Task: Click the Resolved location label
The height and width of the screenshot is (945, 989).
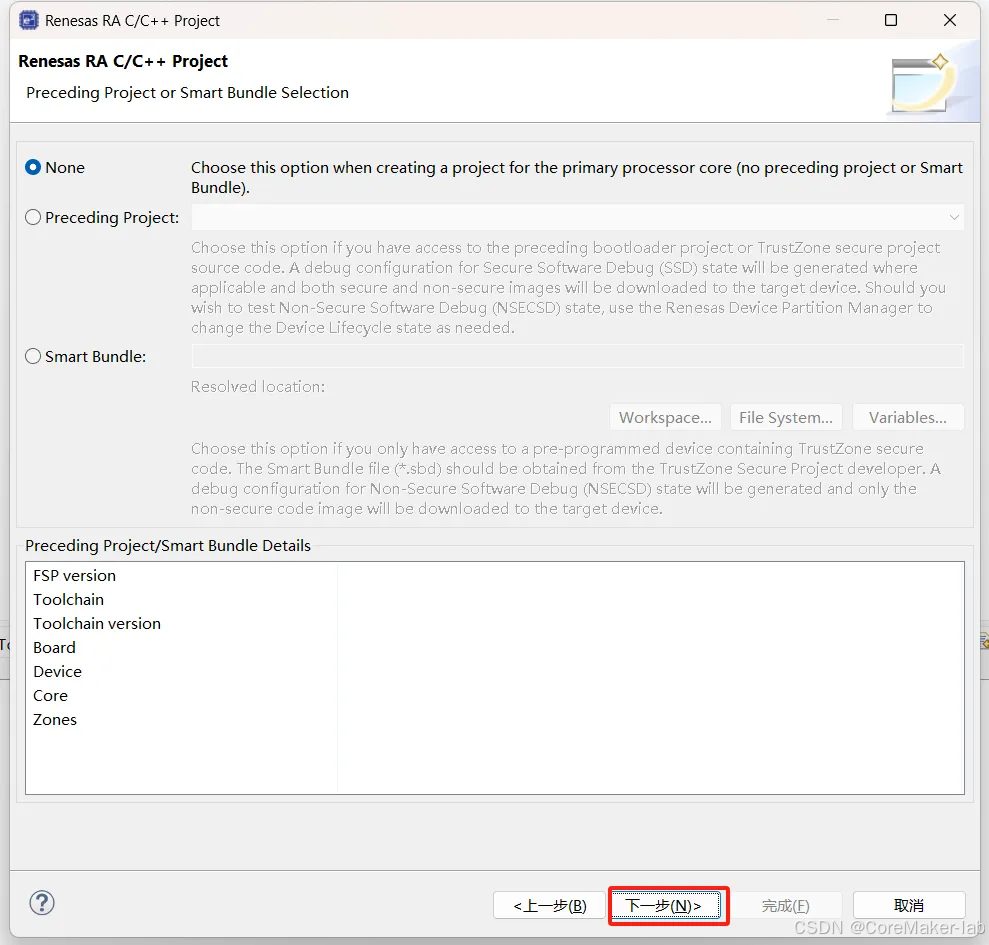Action: (258, 387)
